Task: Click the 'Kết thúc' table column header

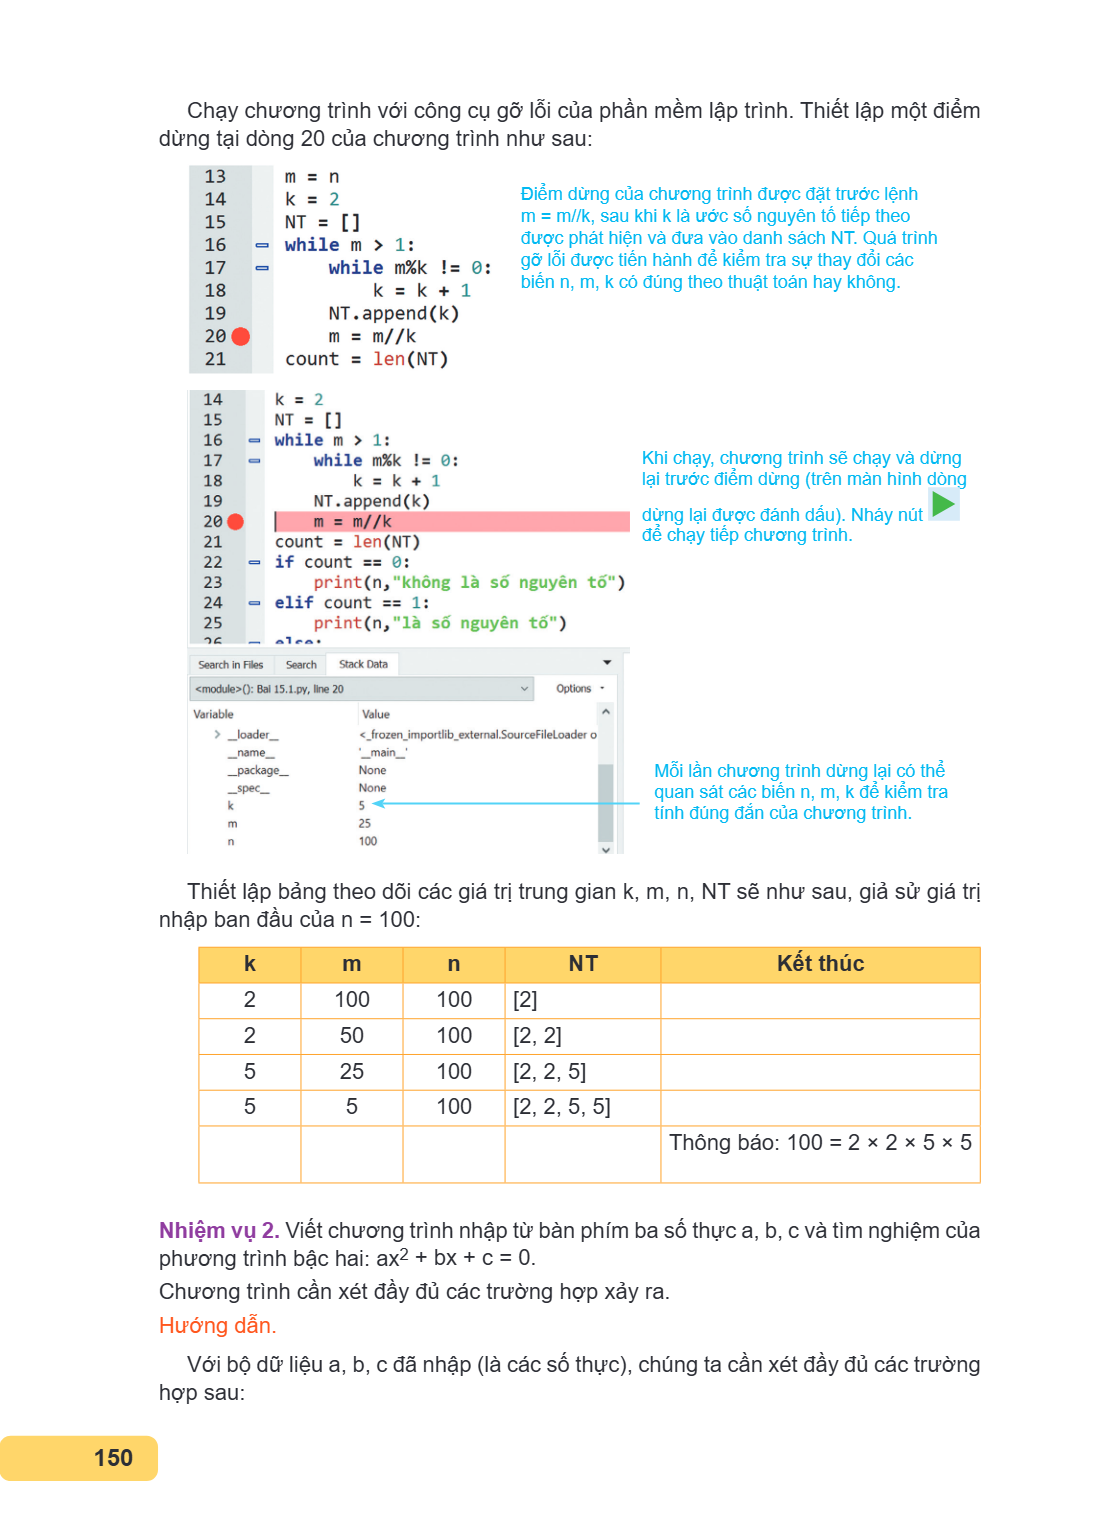Action: (820, 964)
